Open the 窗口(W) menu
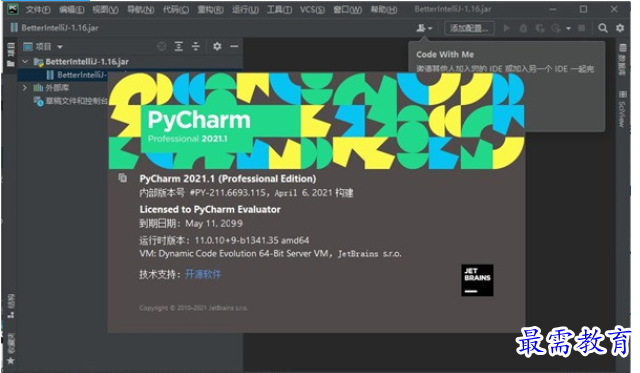640x373 pixels. pyautogui.click(x=347, y=9)
